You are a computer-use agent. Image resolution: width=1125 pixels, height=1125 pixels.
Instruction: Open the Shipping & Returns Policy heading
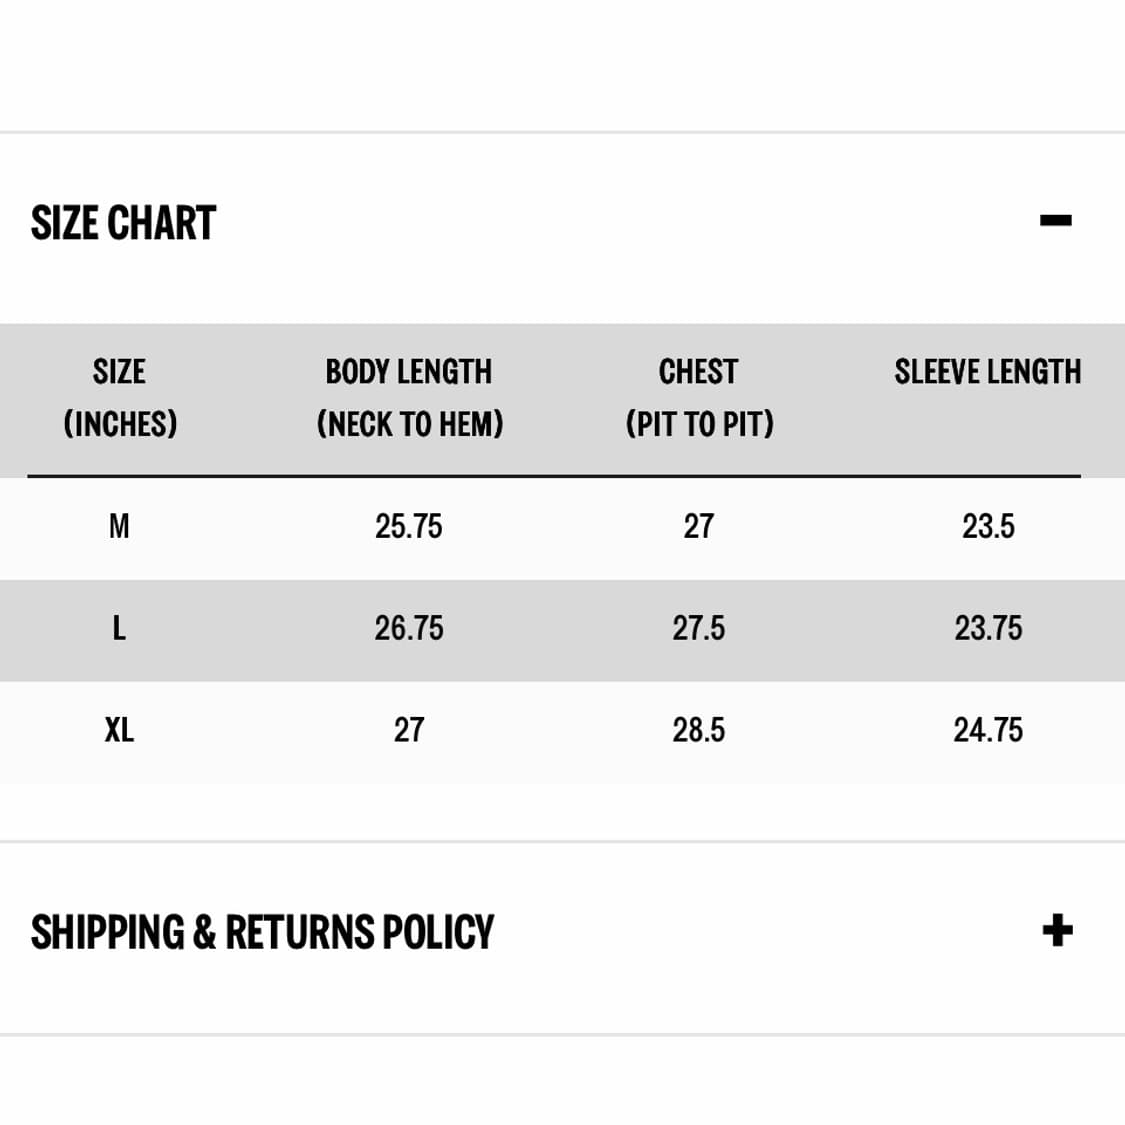tap(262, 932)
